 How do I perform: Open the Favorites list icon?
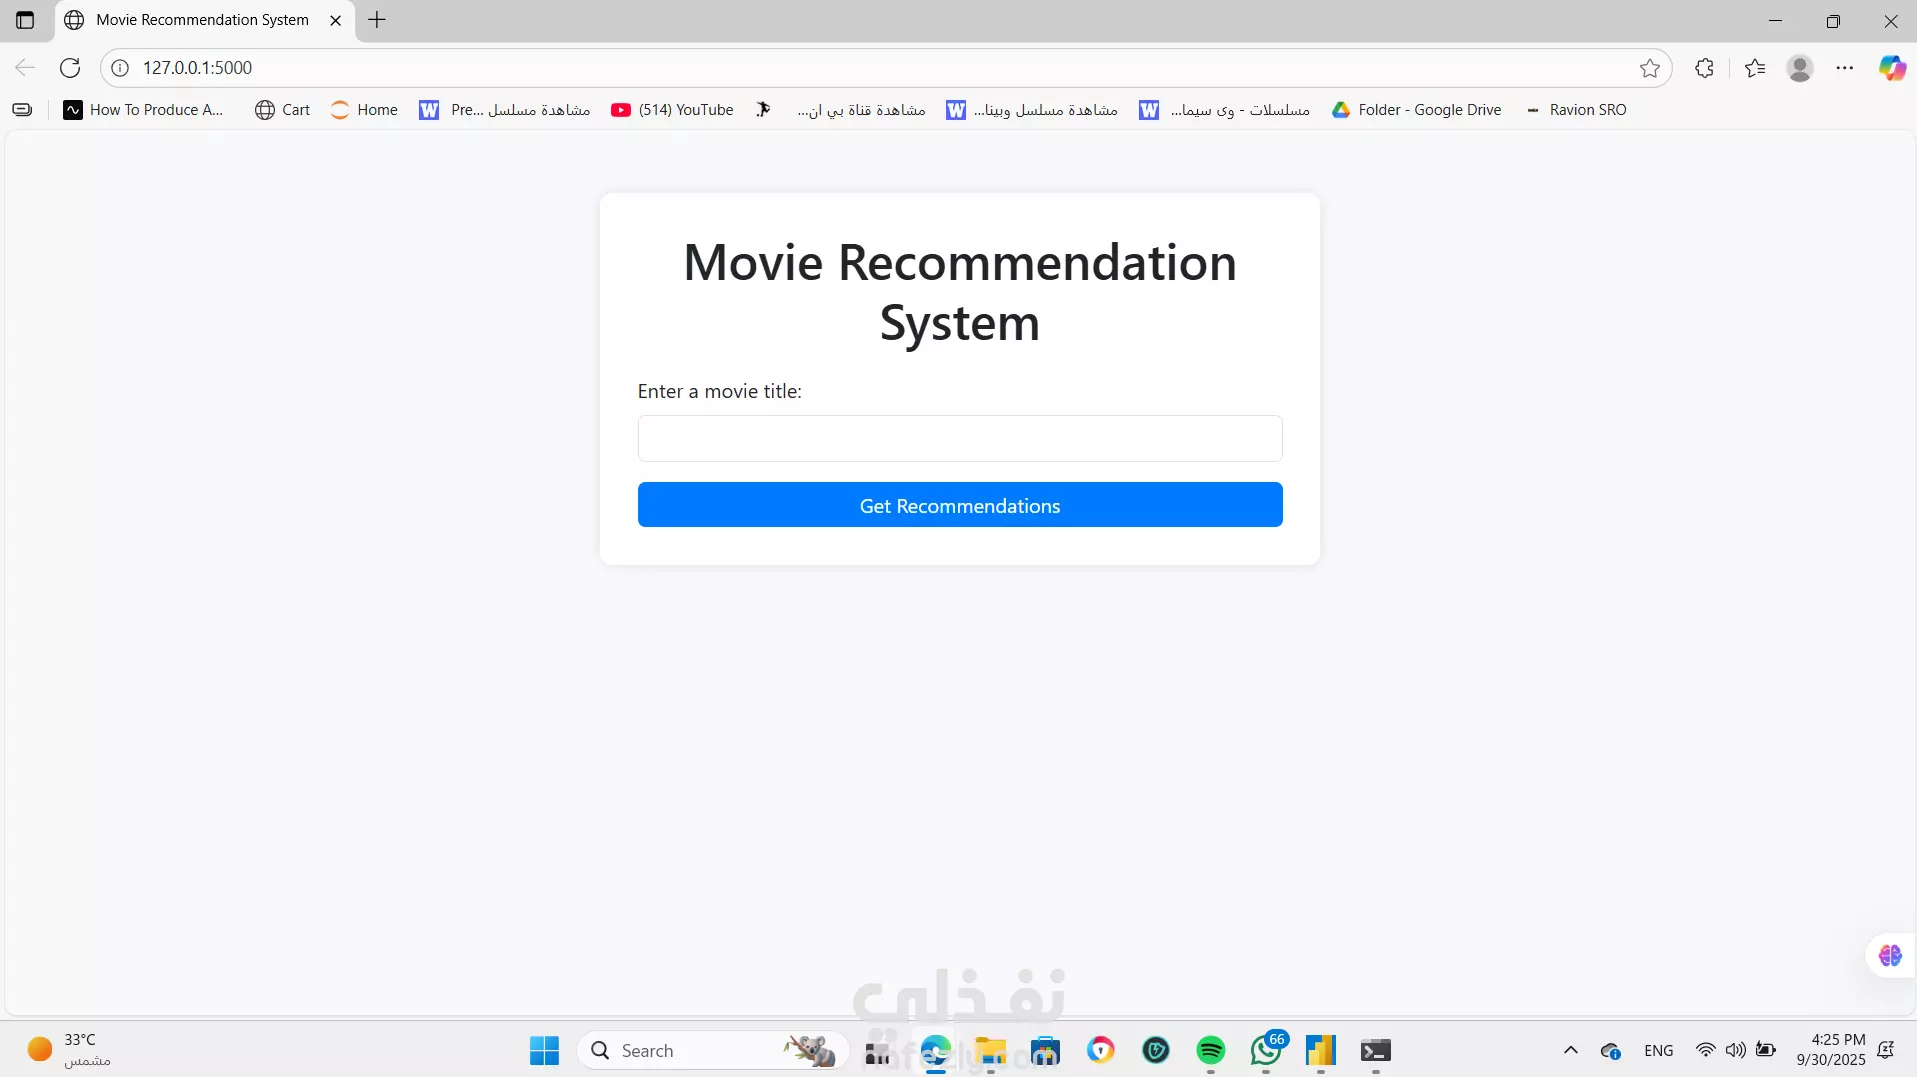click(x=1755, y=68)
